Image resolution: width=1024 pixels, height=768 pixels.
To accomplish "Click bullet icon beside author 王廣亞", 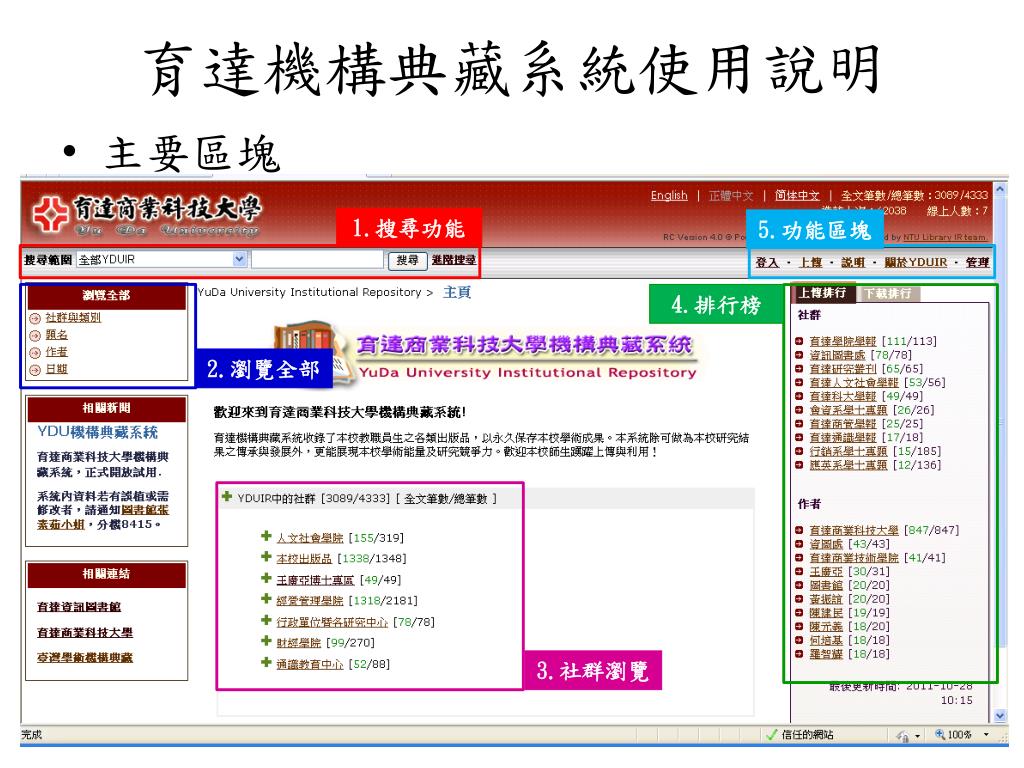I will 799,571.
